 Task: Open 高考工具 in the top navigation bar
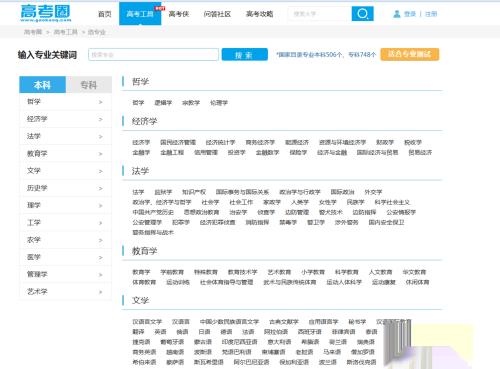[140, 14]
